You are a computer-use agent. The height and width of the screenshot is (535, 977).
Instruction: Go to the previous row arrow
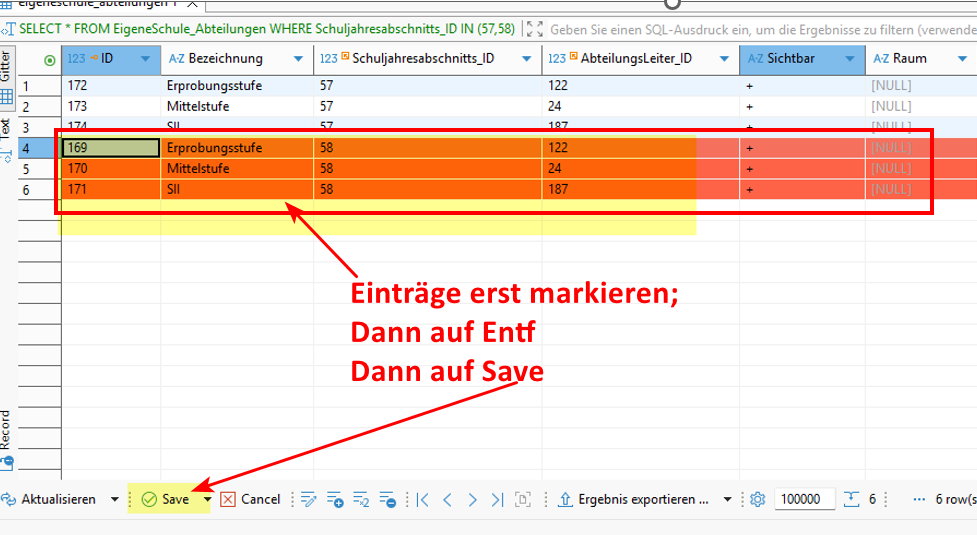coord(447,499)
